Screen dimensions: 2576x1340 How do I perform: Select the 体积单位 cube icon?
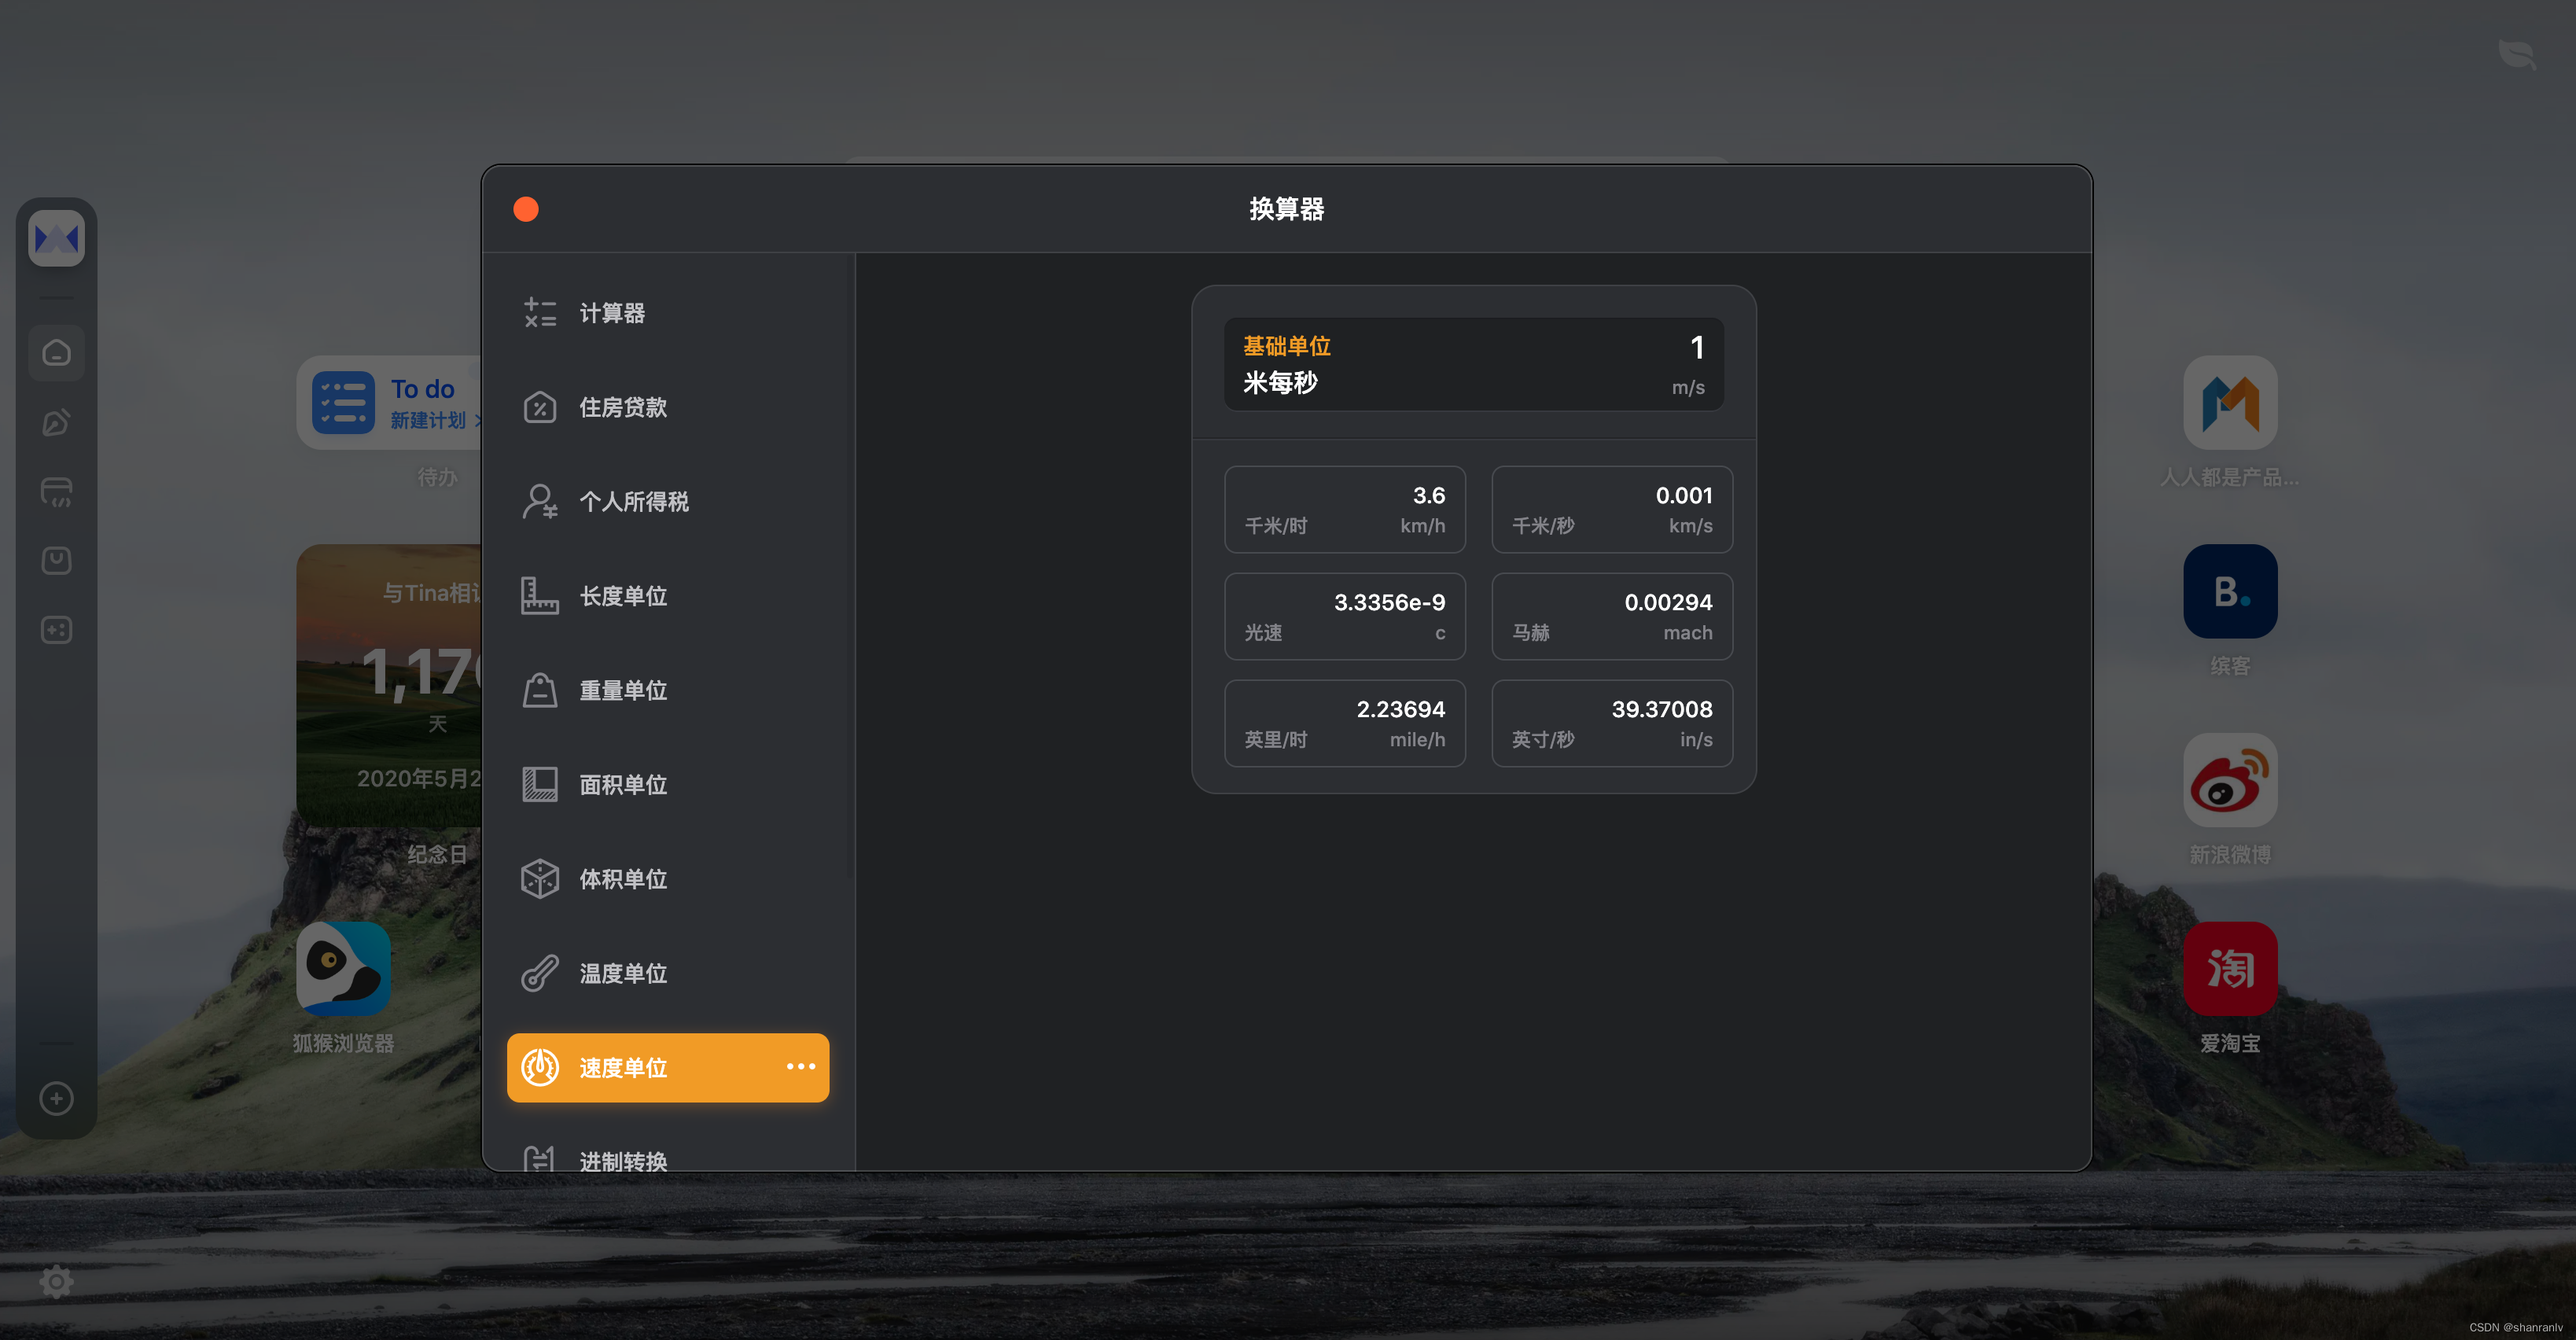click(540, 879)
